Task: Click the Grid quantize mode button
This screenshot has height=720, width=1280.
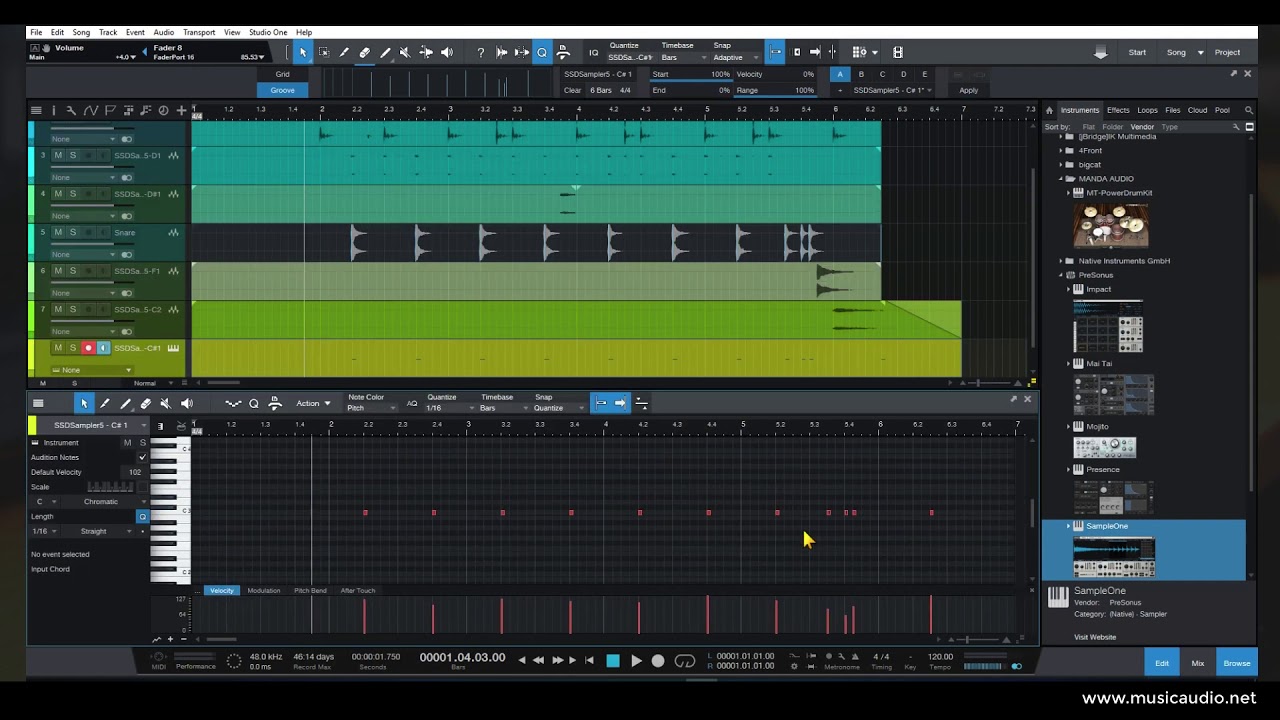Action: 283,74
